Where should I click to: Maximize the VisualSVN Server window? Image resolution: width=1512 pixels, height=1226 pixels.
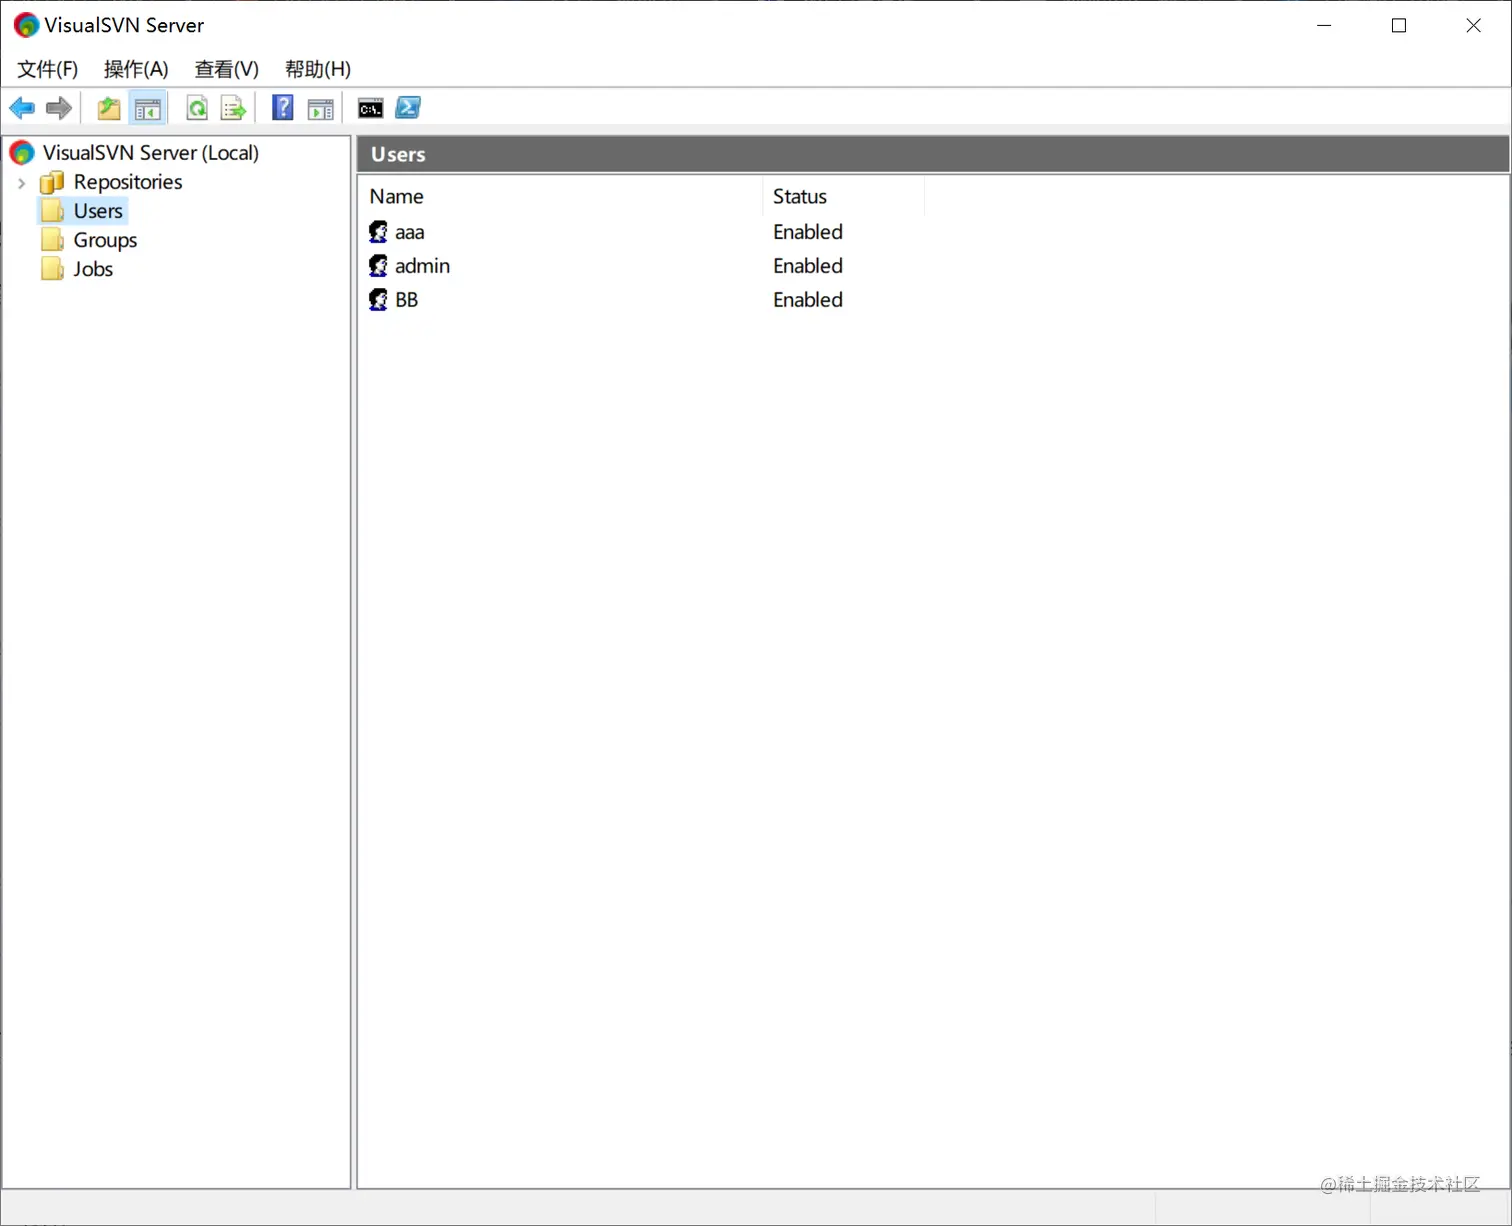click(x=1399, y=25)
